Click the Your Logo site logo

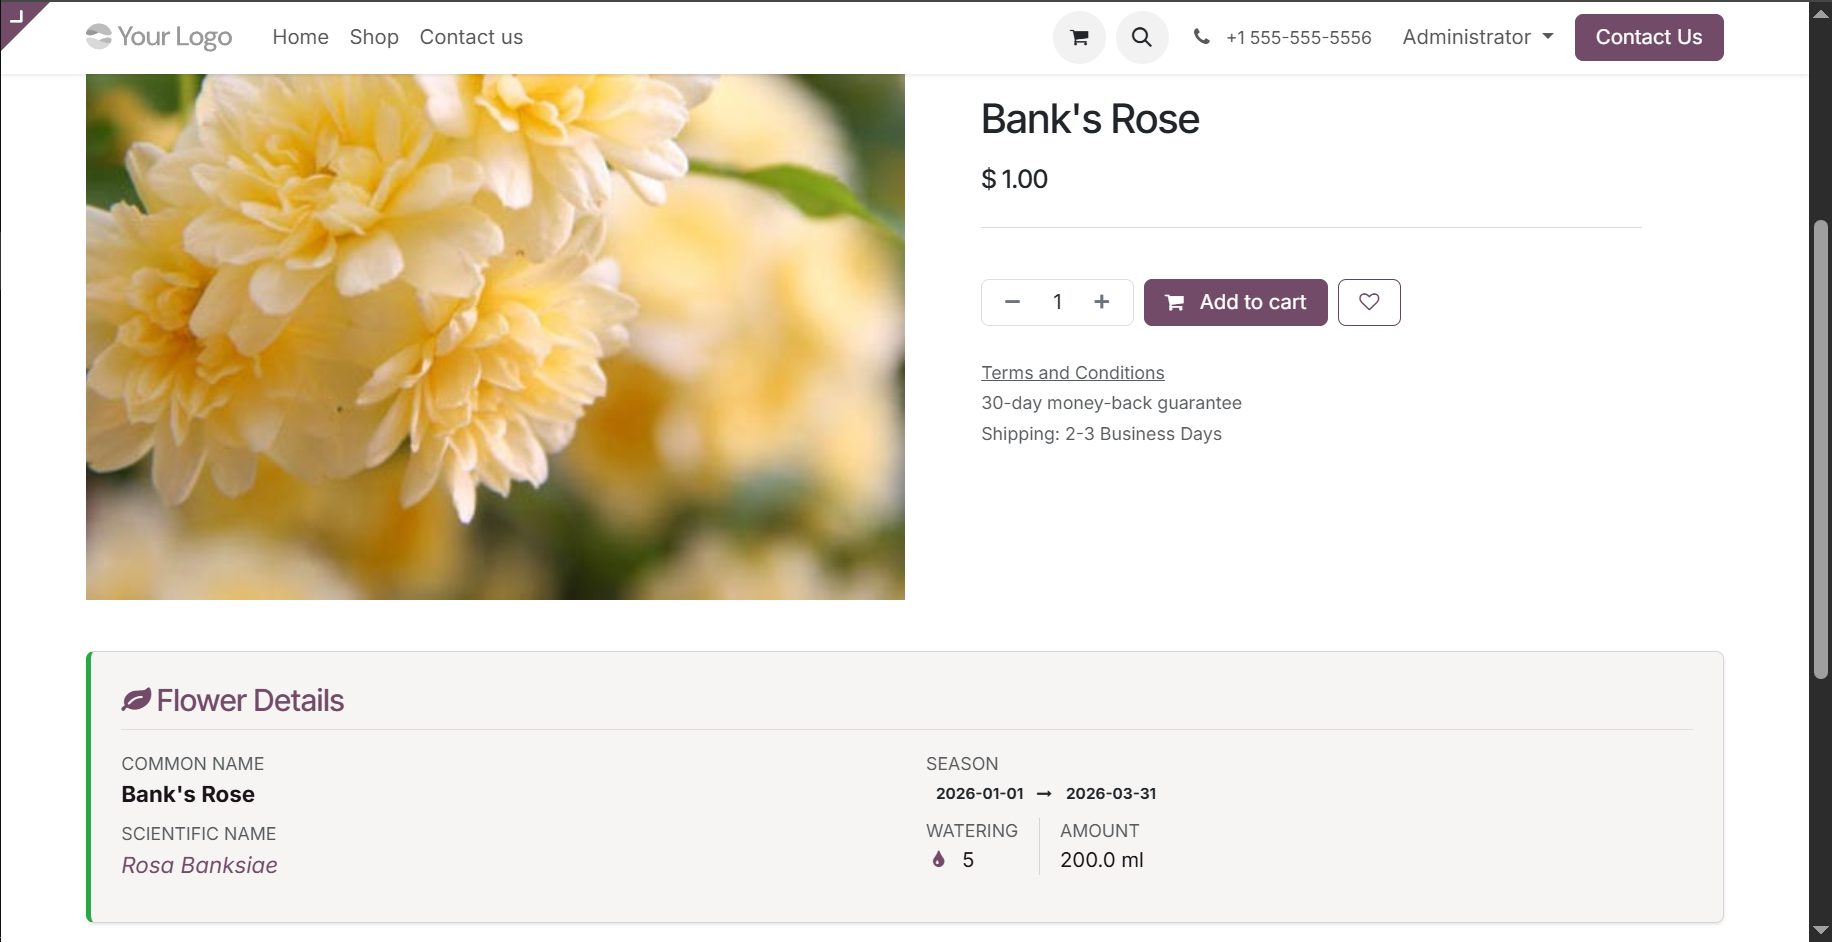pos(158,37)
